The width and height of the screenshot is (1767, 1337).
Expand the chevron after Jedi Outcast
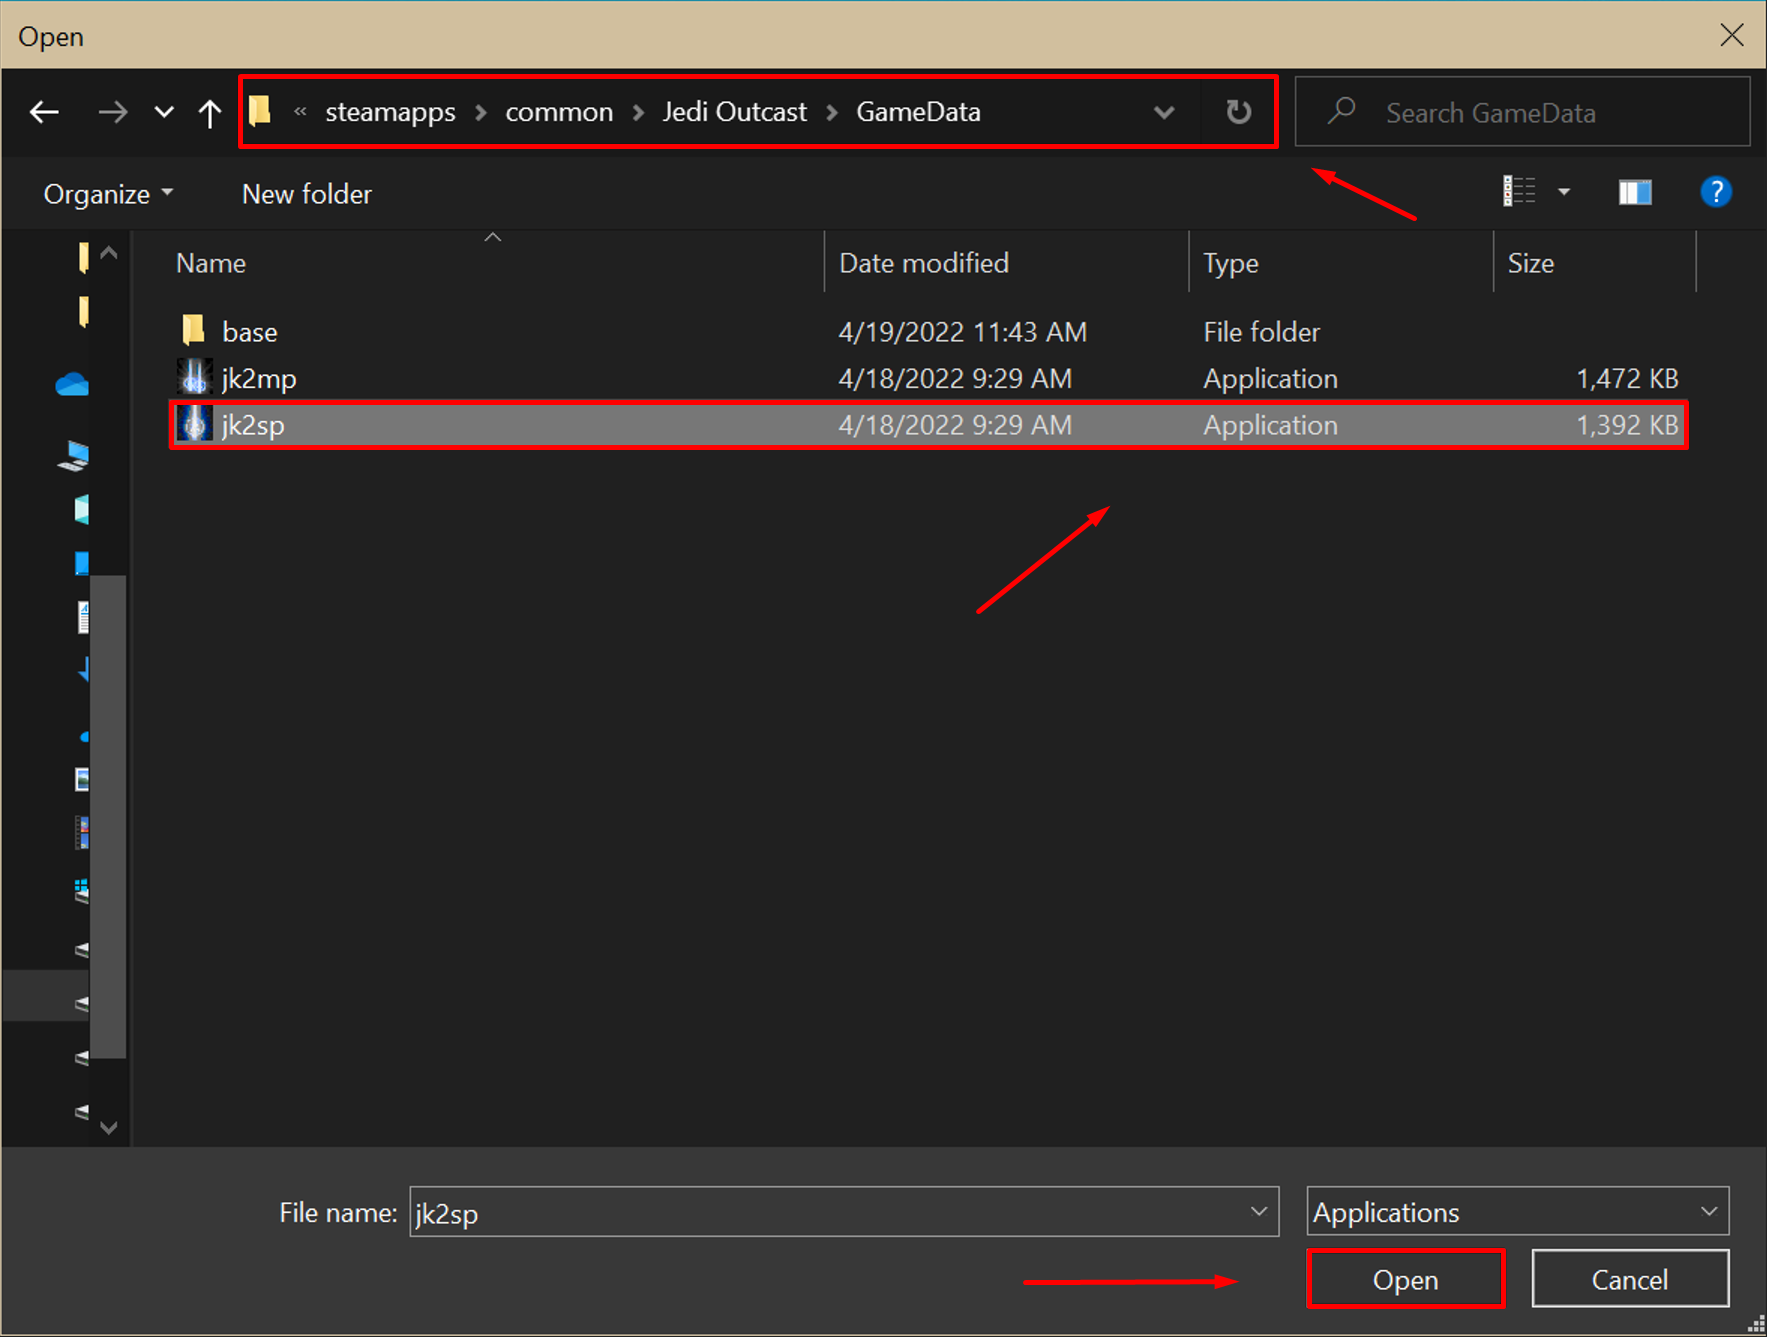click(832, 112)
